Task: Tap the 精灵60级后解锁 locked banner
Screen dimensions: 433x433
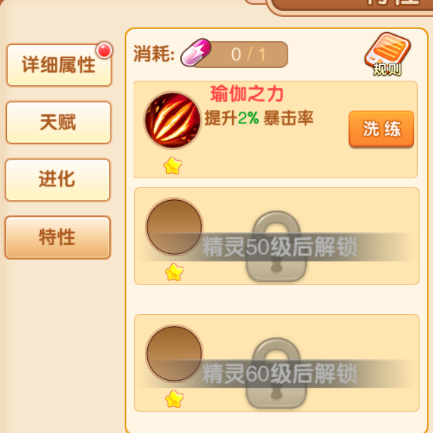Action: (x=279, y=374)
